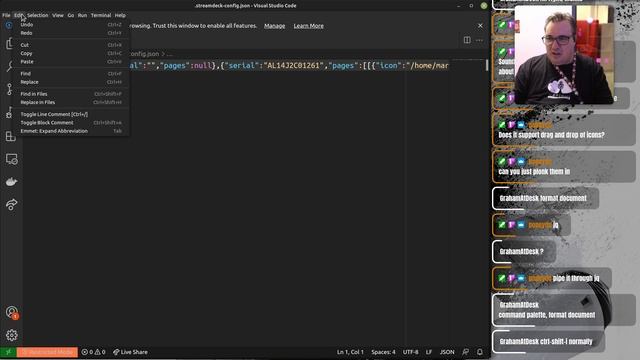Open the Extensions view
Screen dimensions: 640x360
[x=11, y=136]
